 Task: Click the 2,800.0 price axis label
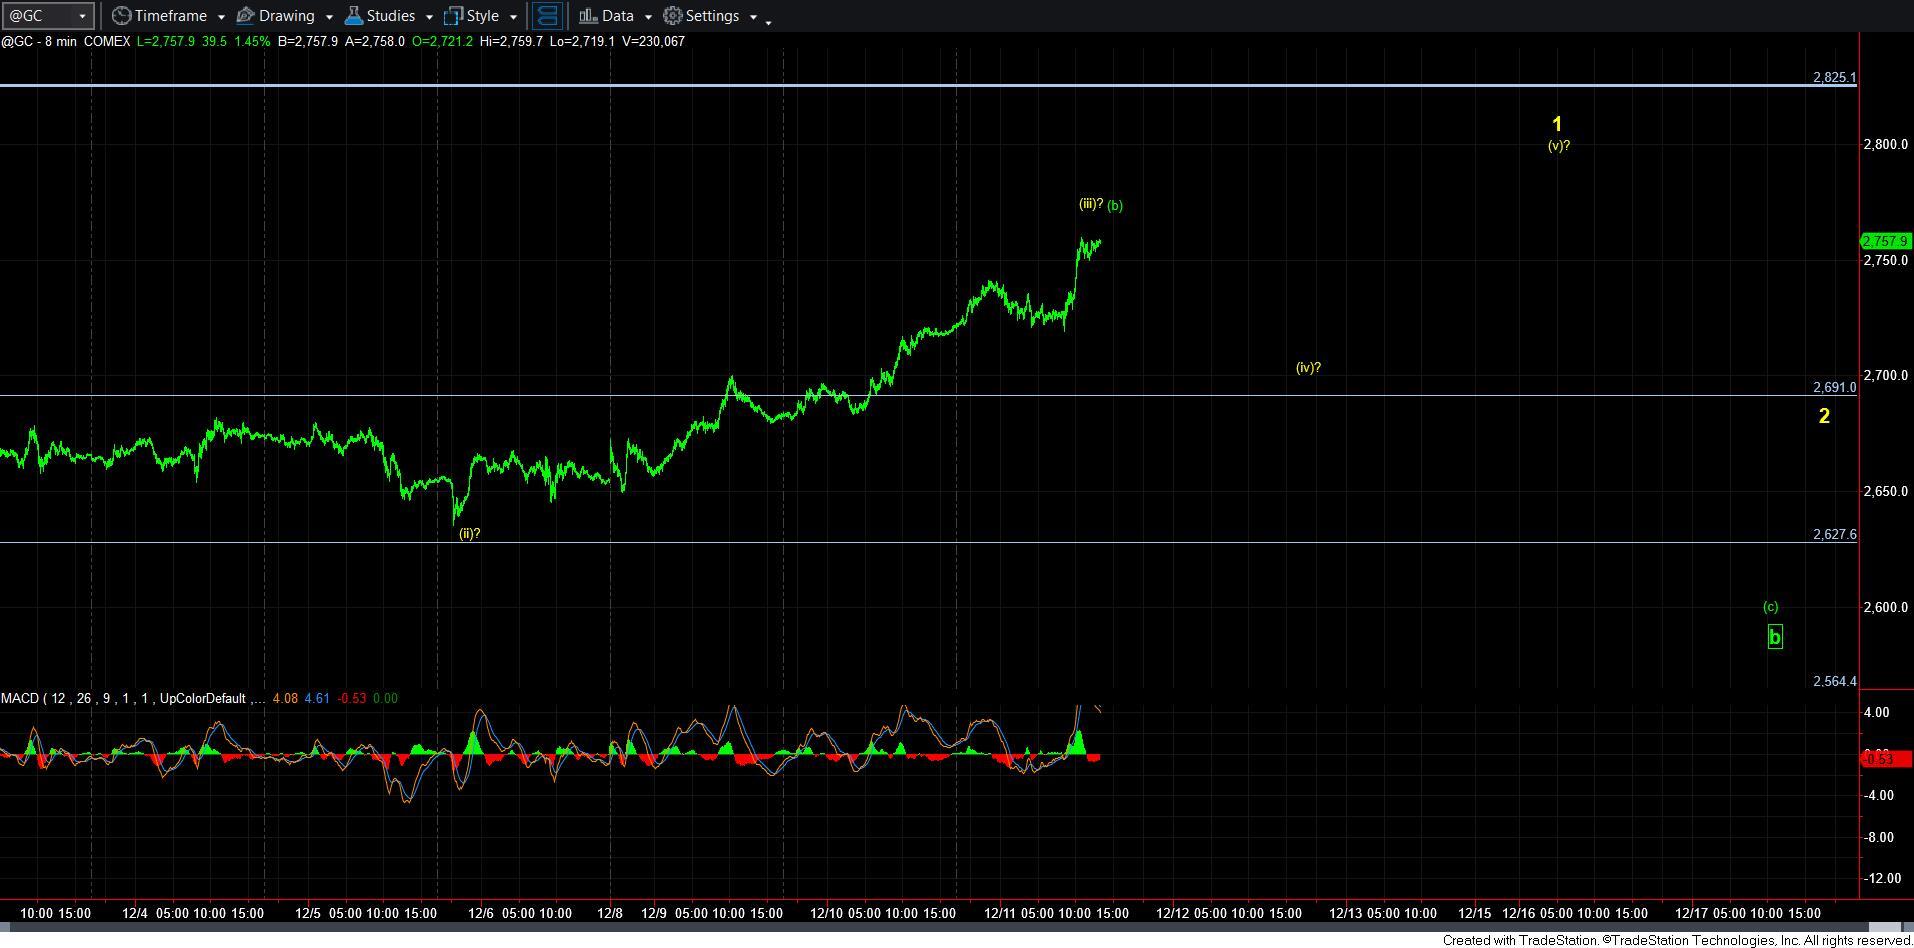pyautogui.click(x=1886, y=145)
